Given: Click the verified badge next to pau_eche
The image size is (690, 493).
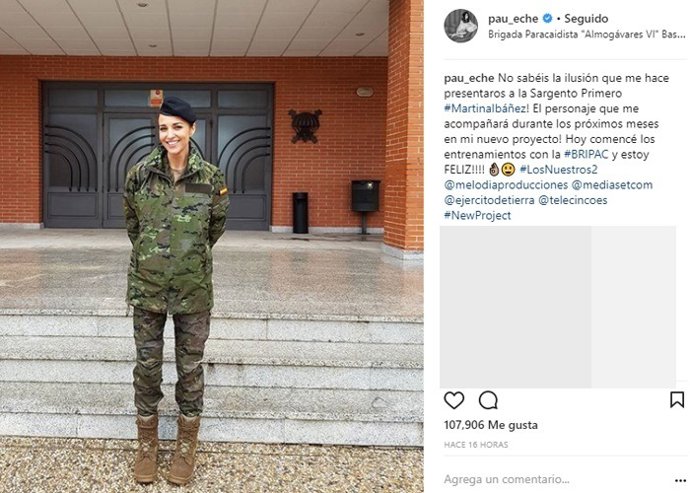Looking at the screenshot, I should (x=547, y=18).
